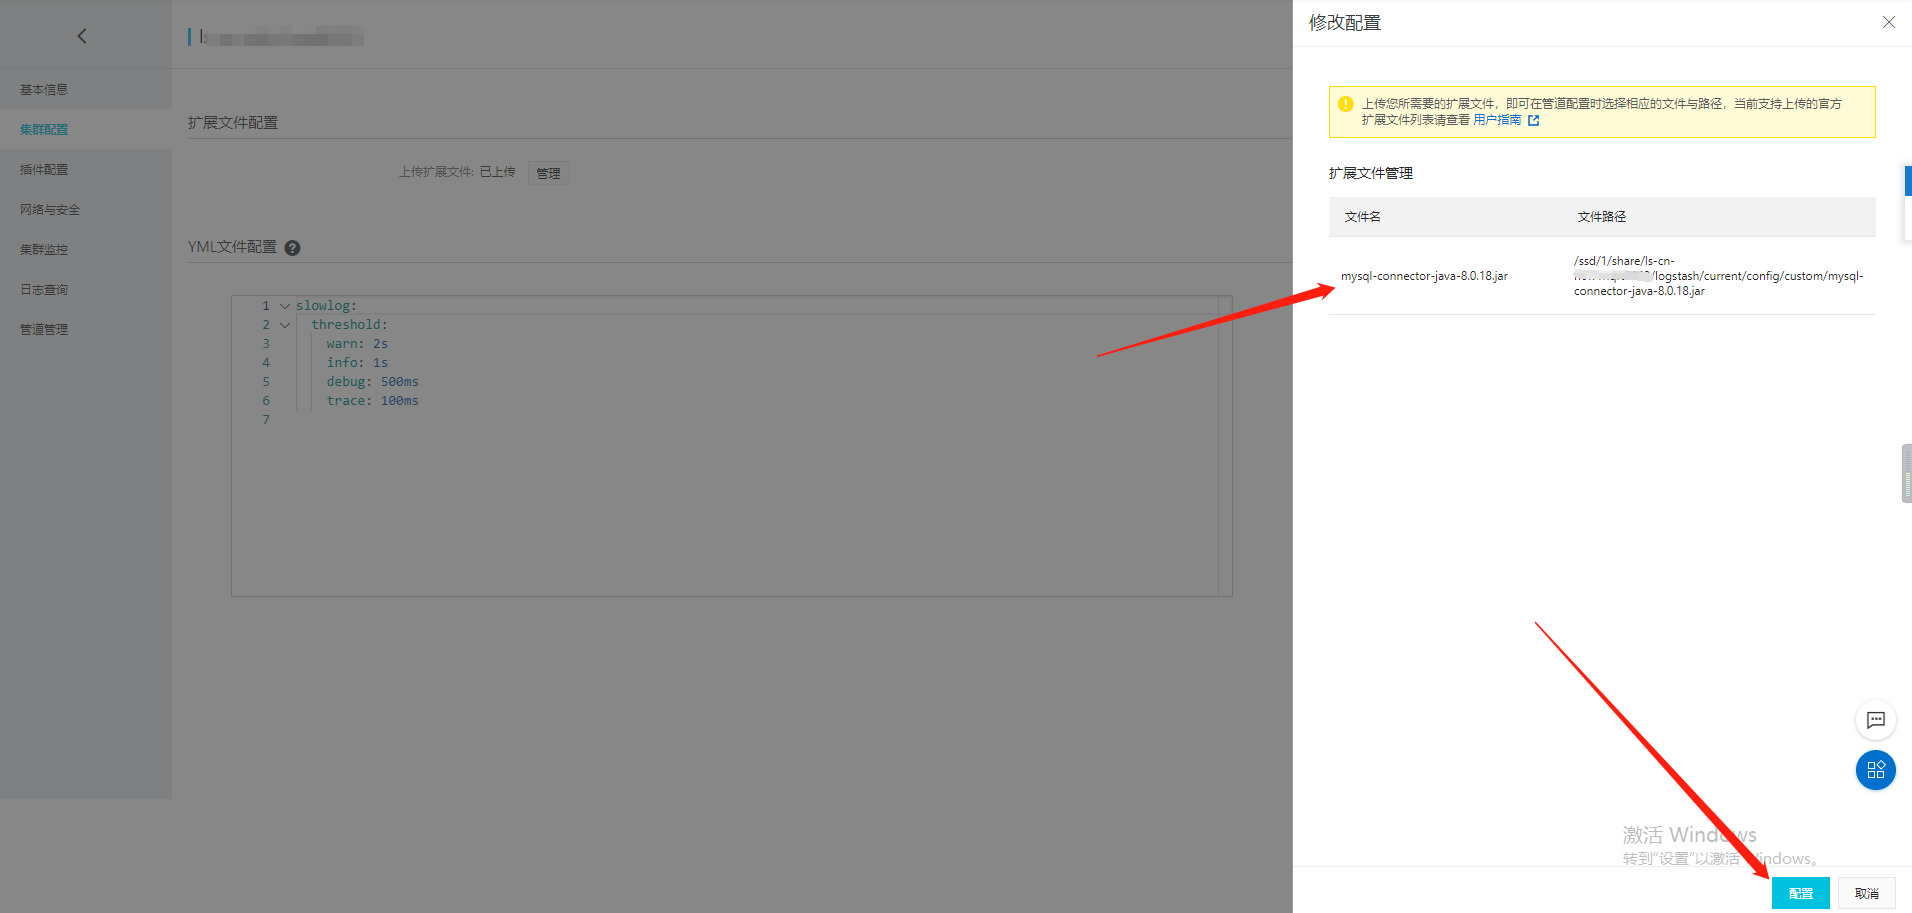Collapse the threshold fold arrow on line 2
The height and width of the screenshot is (913, 1912).
(285, 325)
